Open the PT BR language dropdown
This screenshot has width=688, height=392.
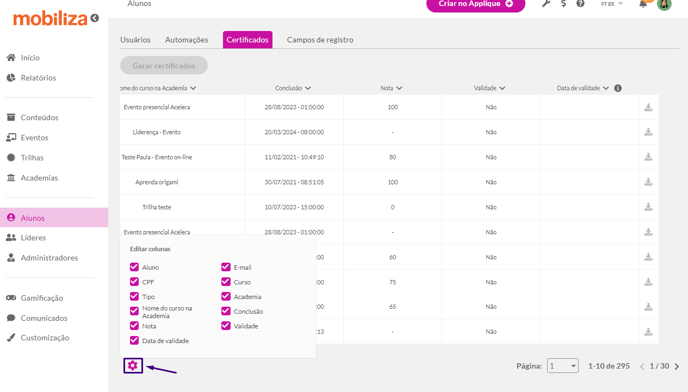pos(612,4)
